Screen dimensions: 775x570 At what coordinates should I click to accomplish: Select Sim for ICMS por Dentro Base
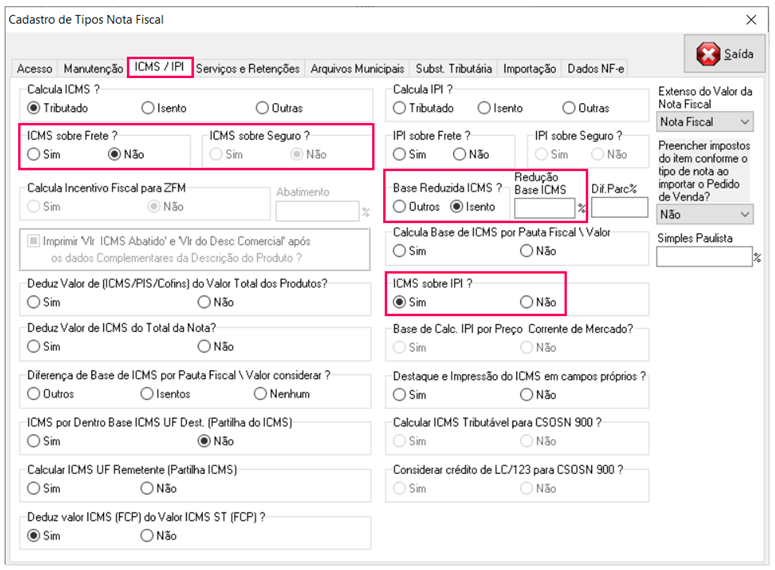(x=34, y=441)
